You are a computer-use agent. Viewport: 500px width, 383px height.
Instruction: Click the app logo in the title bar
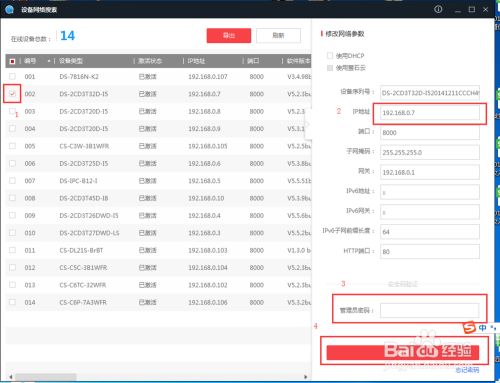click(9, 9)
